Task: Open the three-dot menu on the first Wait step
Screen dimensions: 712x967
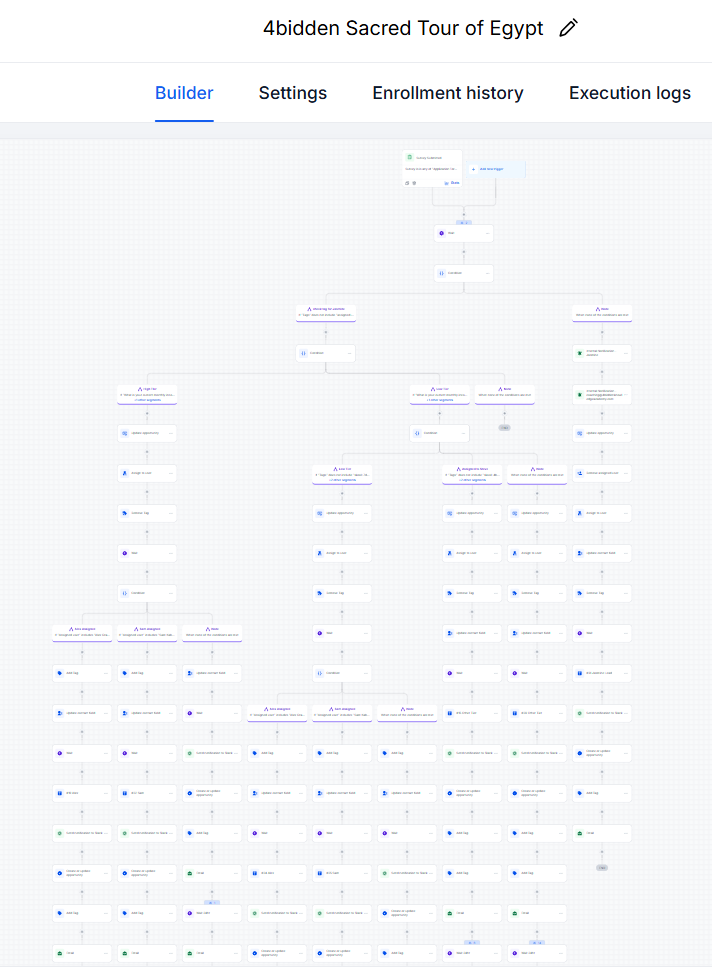Action: point(487,233)
